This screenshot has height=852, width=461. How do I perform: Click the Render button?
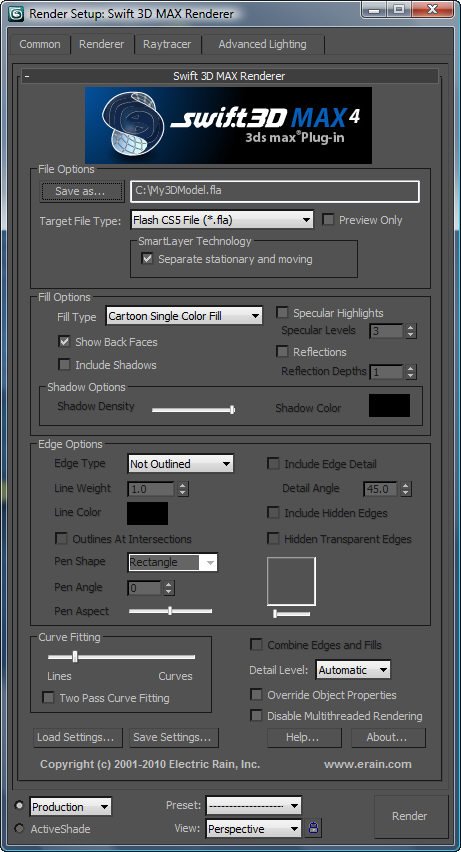coord(409,816)
